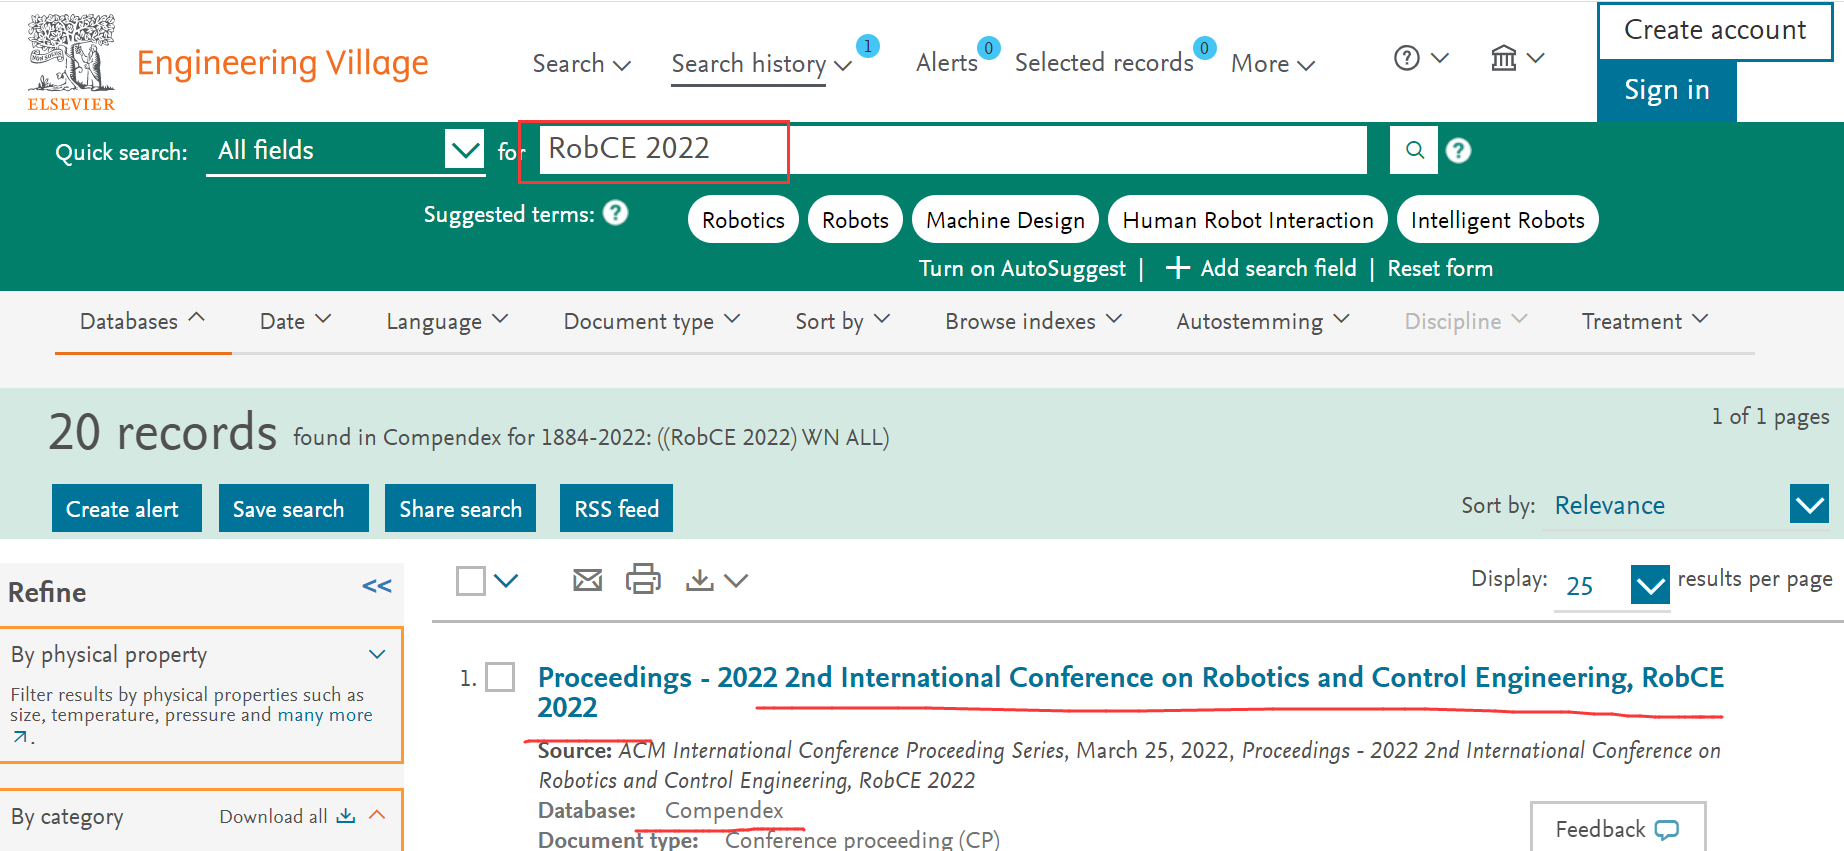Screen dimensions: 1844x851
Task: Open Sort by options tab
Action: click(x=842, y=321)
